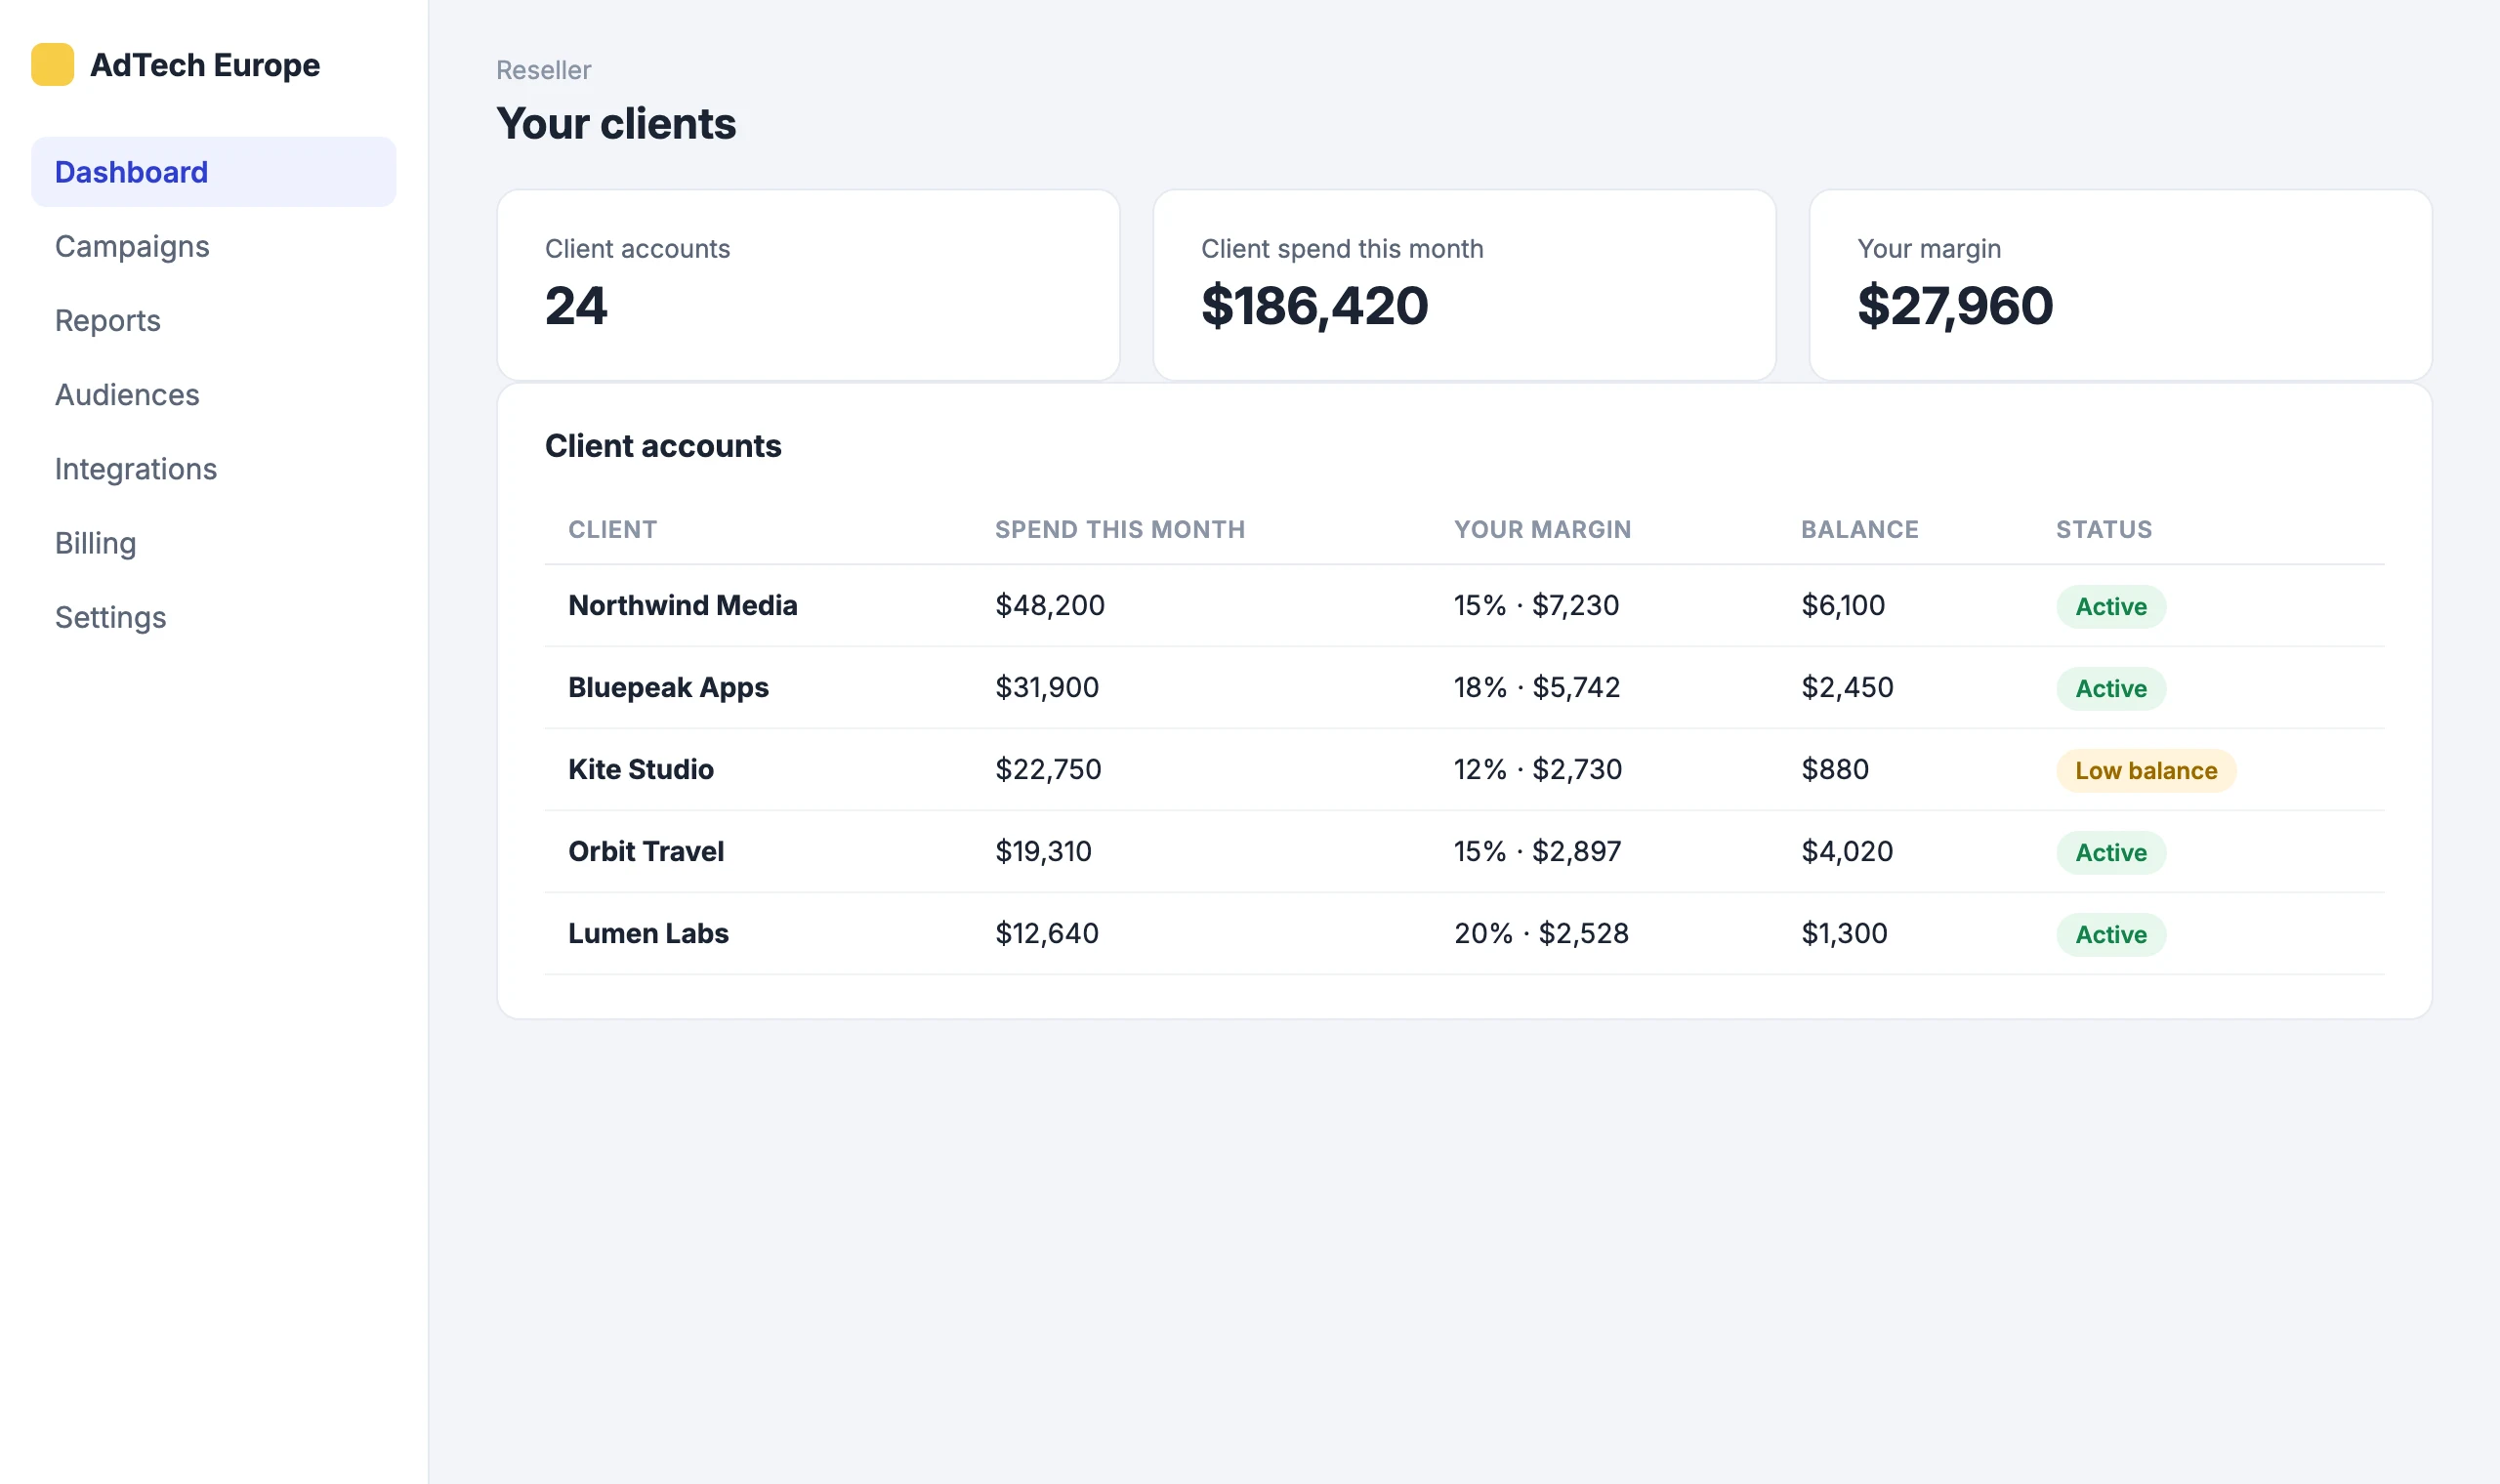Sort by SPEND THIS MONTH column header

pyautogui.click(x=1120, y=529)
